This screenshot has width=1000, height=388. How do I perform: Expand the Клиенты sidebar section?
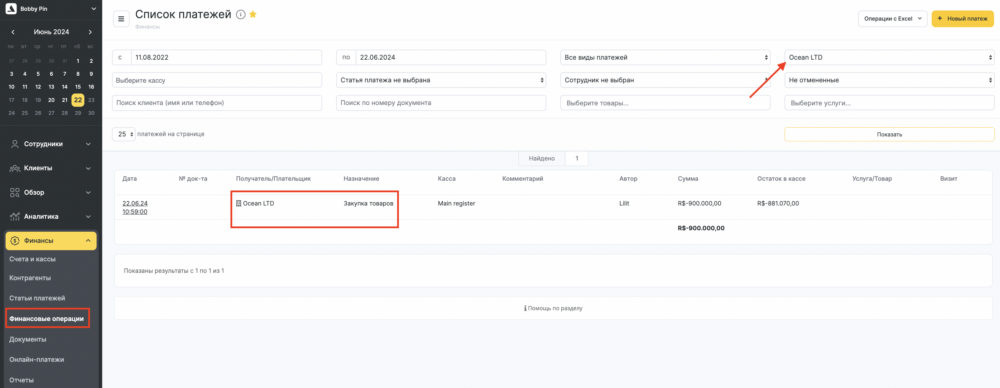pos(51,168)
